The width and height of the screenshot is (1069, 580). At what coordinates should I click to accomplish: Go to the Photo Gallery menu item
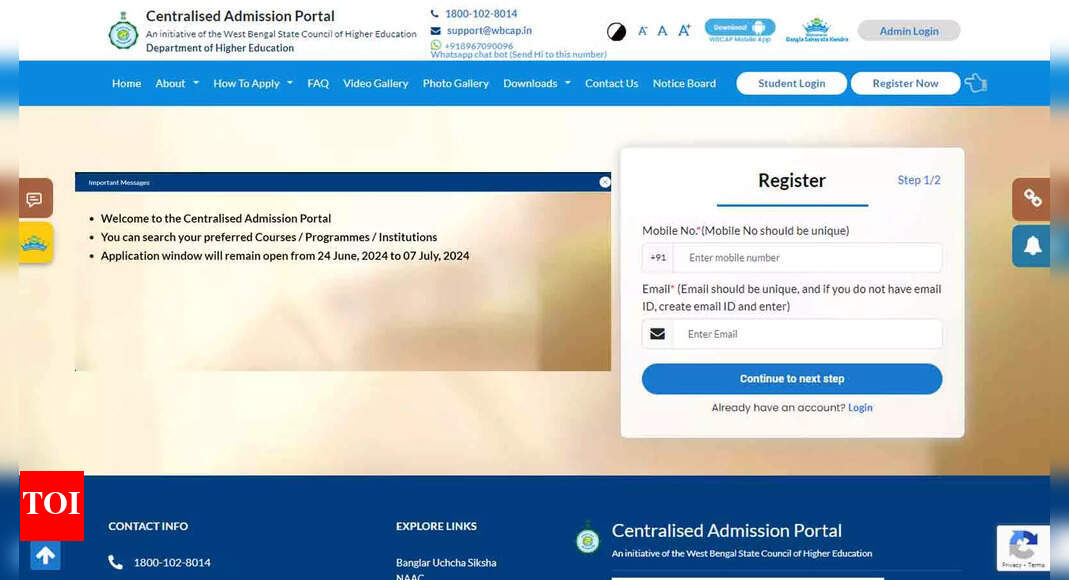(455, 83)
